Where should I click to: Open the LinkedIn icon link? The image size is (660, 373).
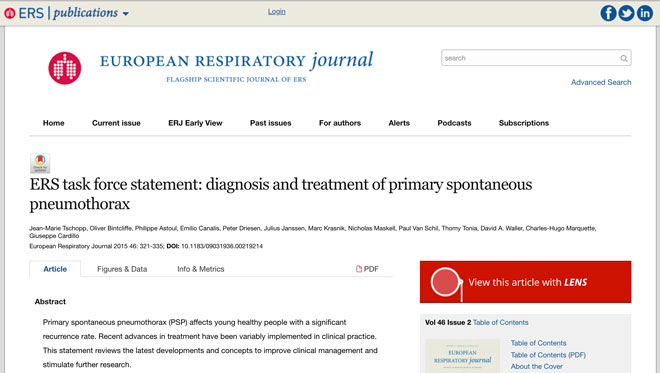[x=644, y=13]
